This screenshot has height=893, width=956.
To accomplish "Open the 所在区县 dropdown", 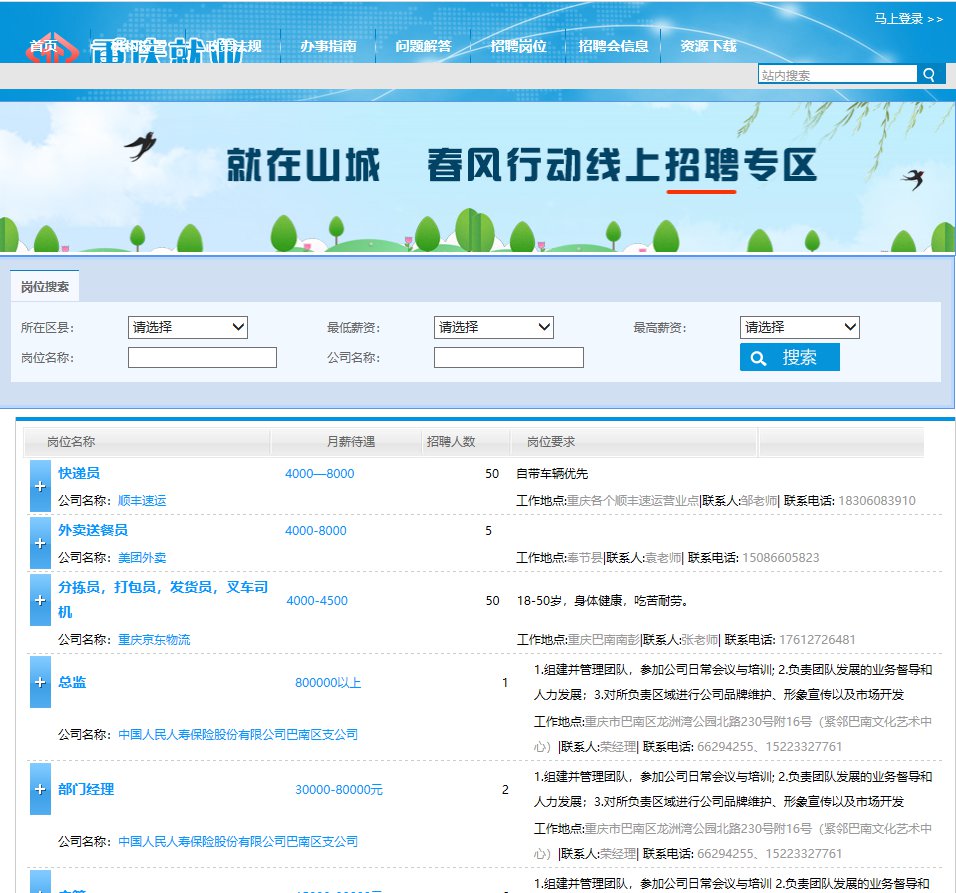I will tap(187, 327).
